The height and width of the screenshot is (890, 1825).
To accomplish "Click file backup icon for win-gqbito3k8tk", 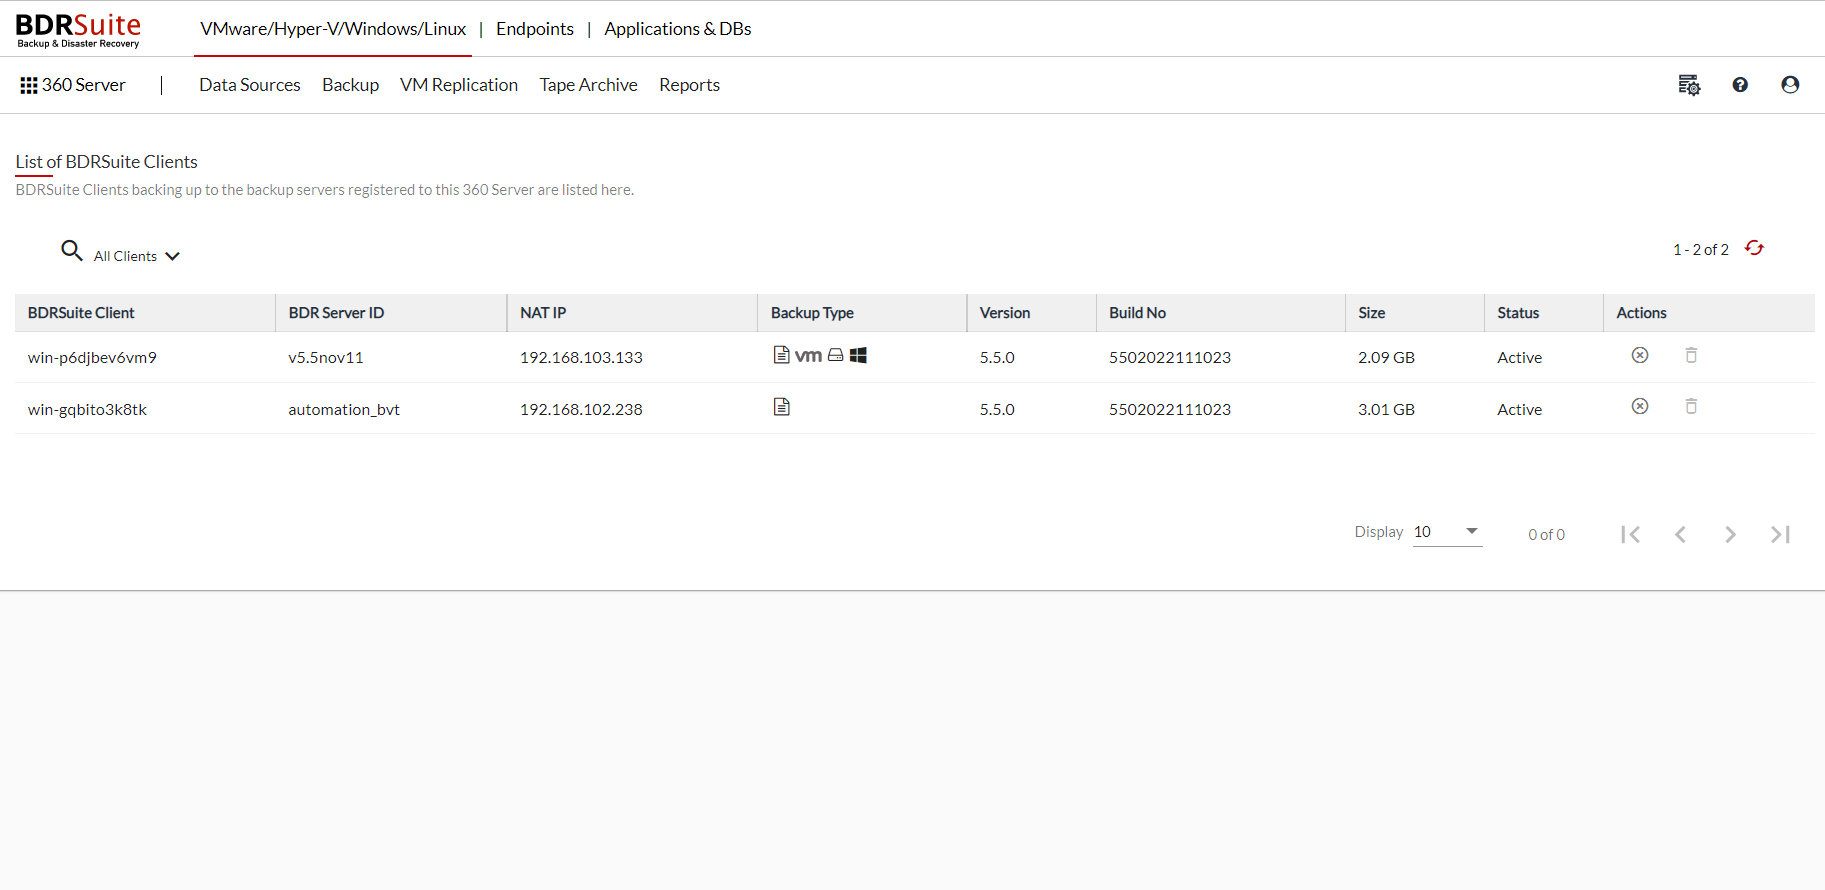I will tap(781, 406).
